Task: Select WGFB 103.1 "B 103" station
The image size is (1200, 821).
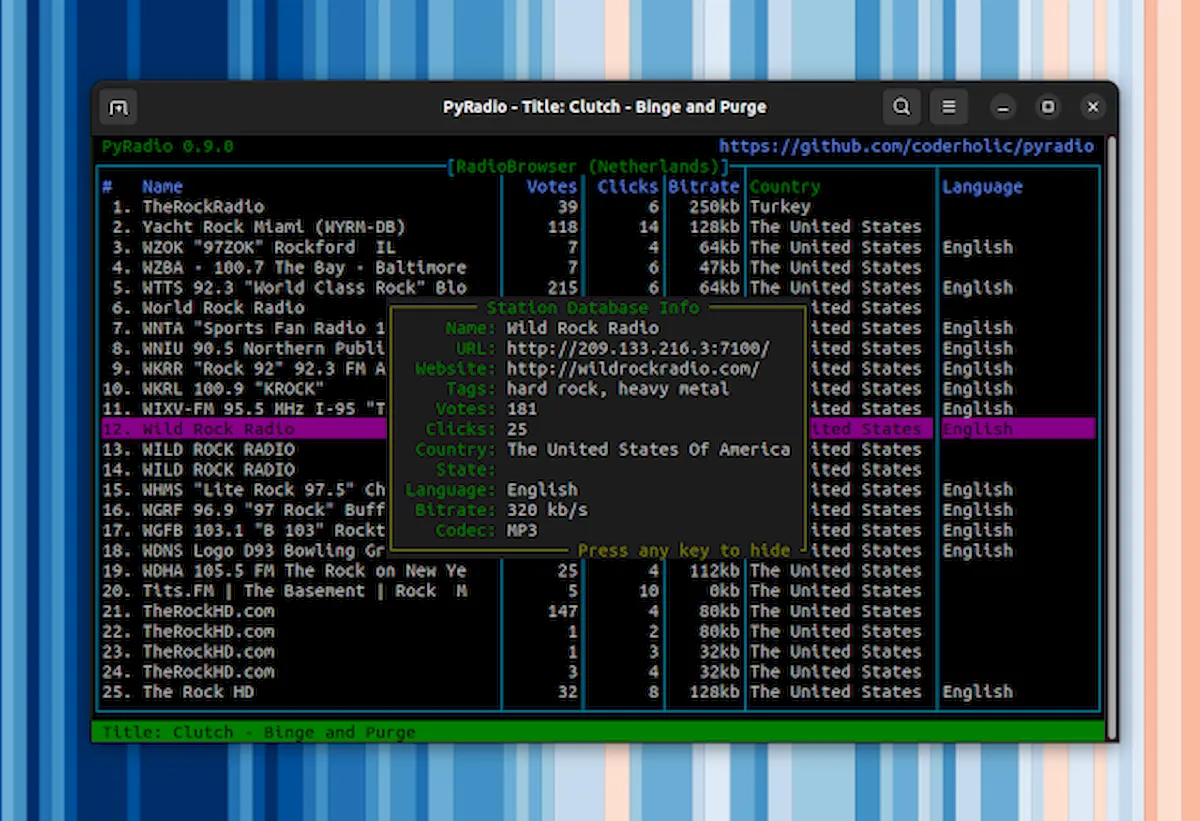Action: tap(244, 530)
